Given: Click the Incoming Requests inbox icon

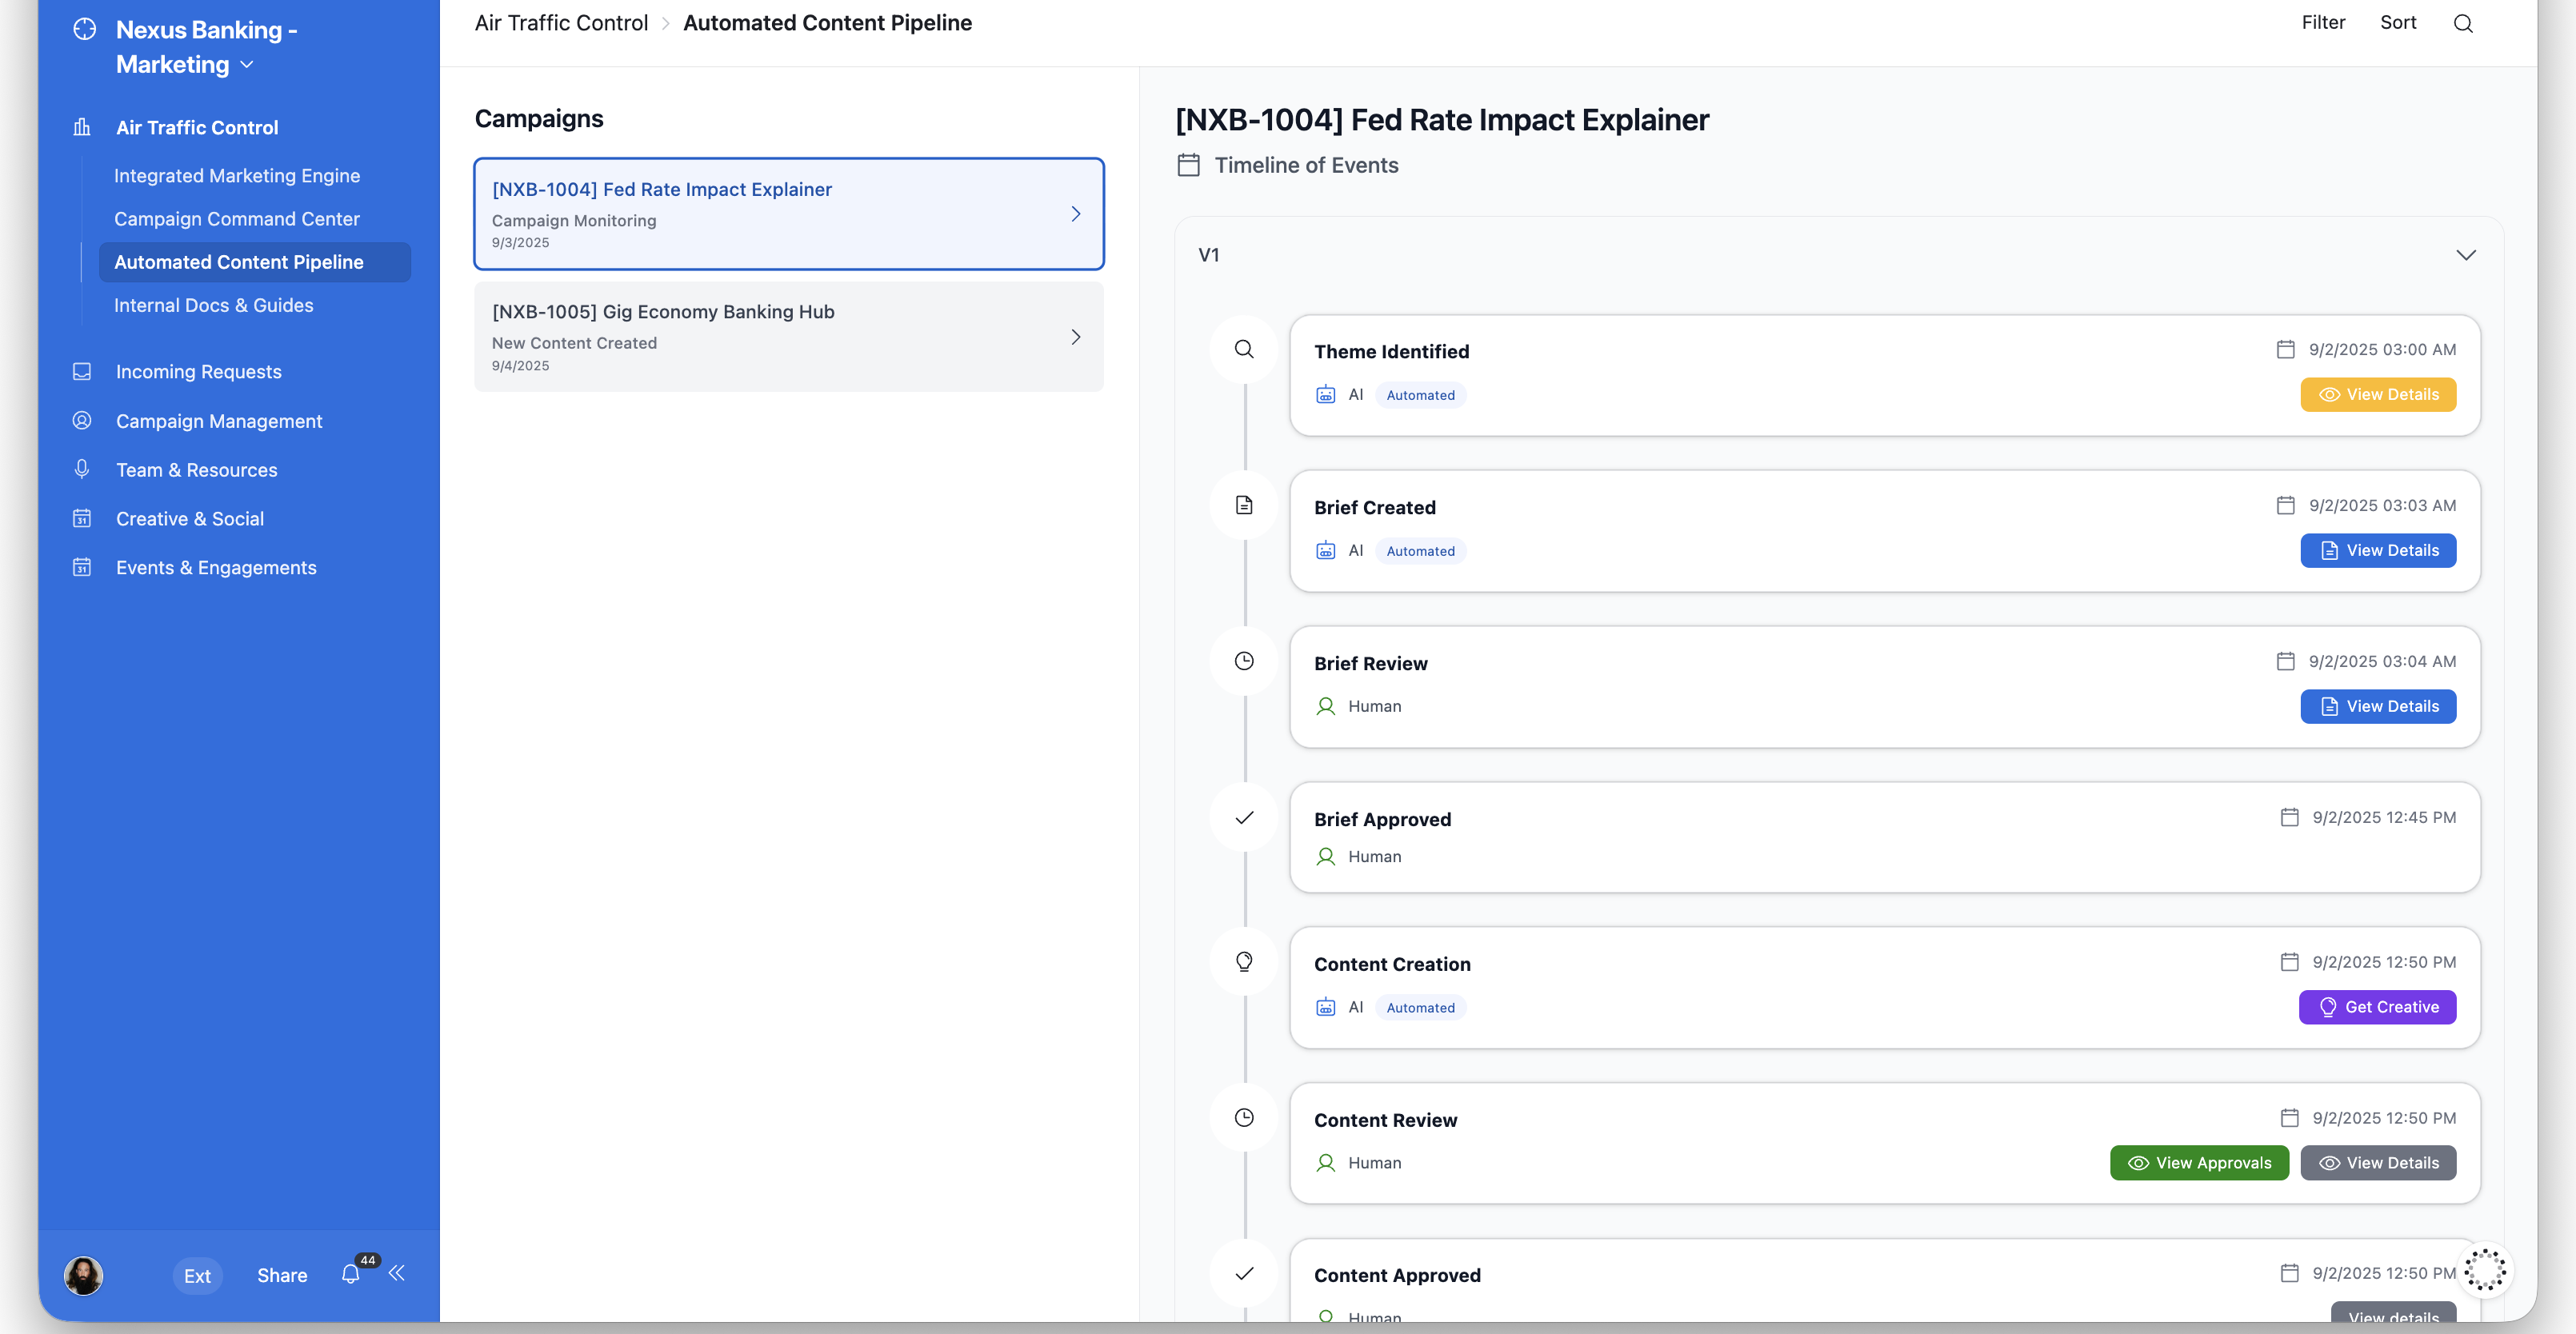Looking at the screenshot, I should (x=82, y=371).
